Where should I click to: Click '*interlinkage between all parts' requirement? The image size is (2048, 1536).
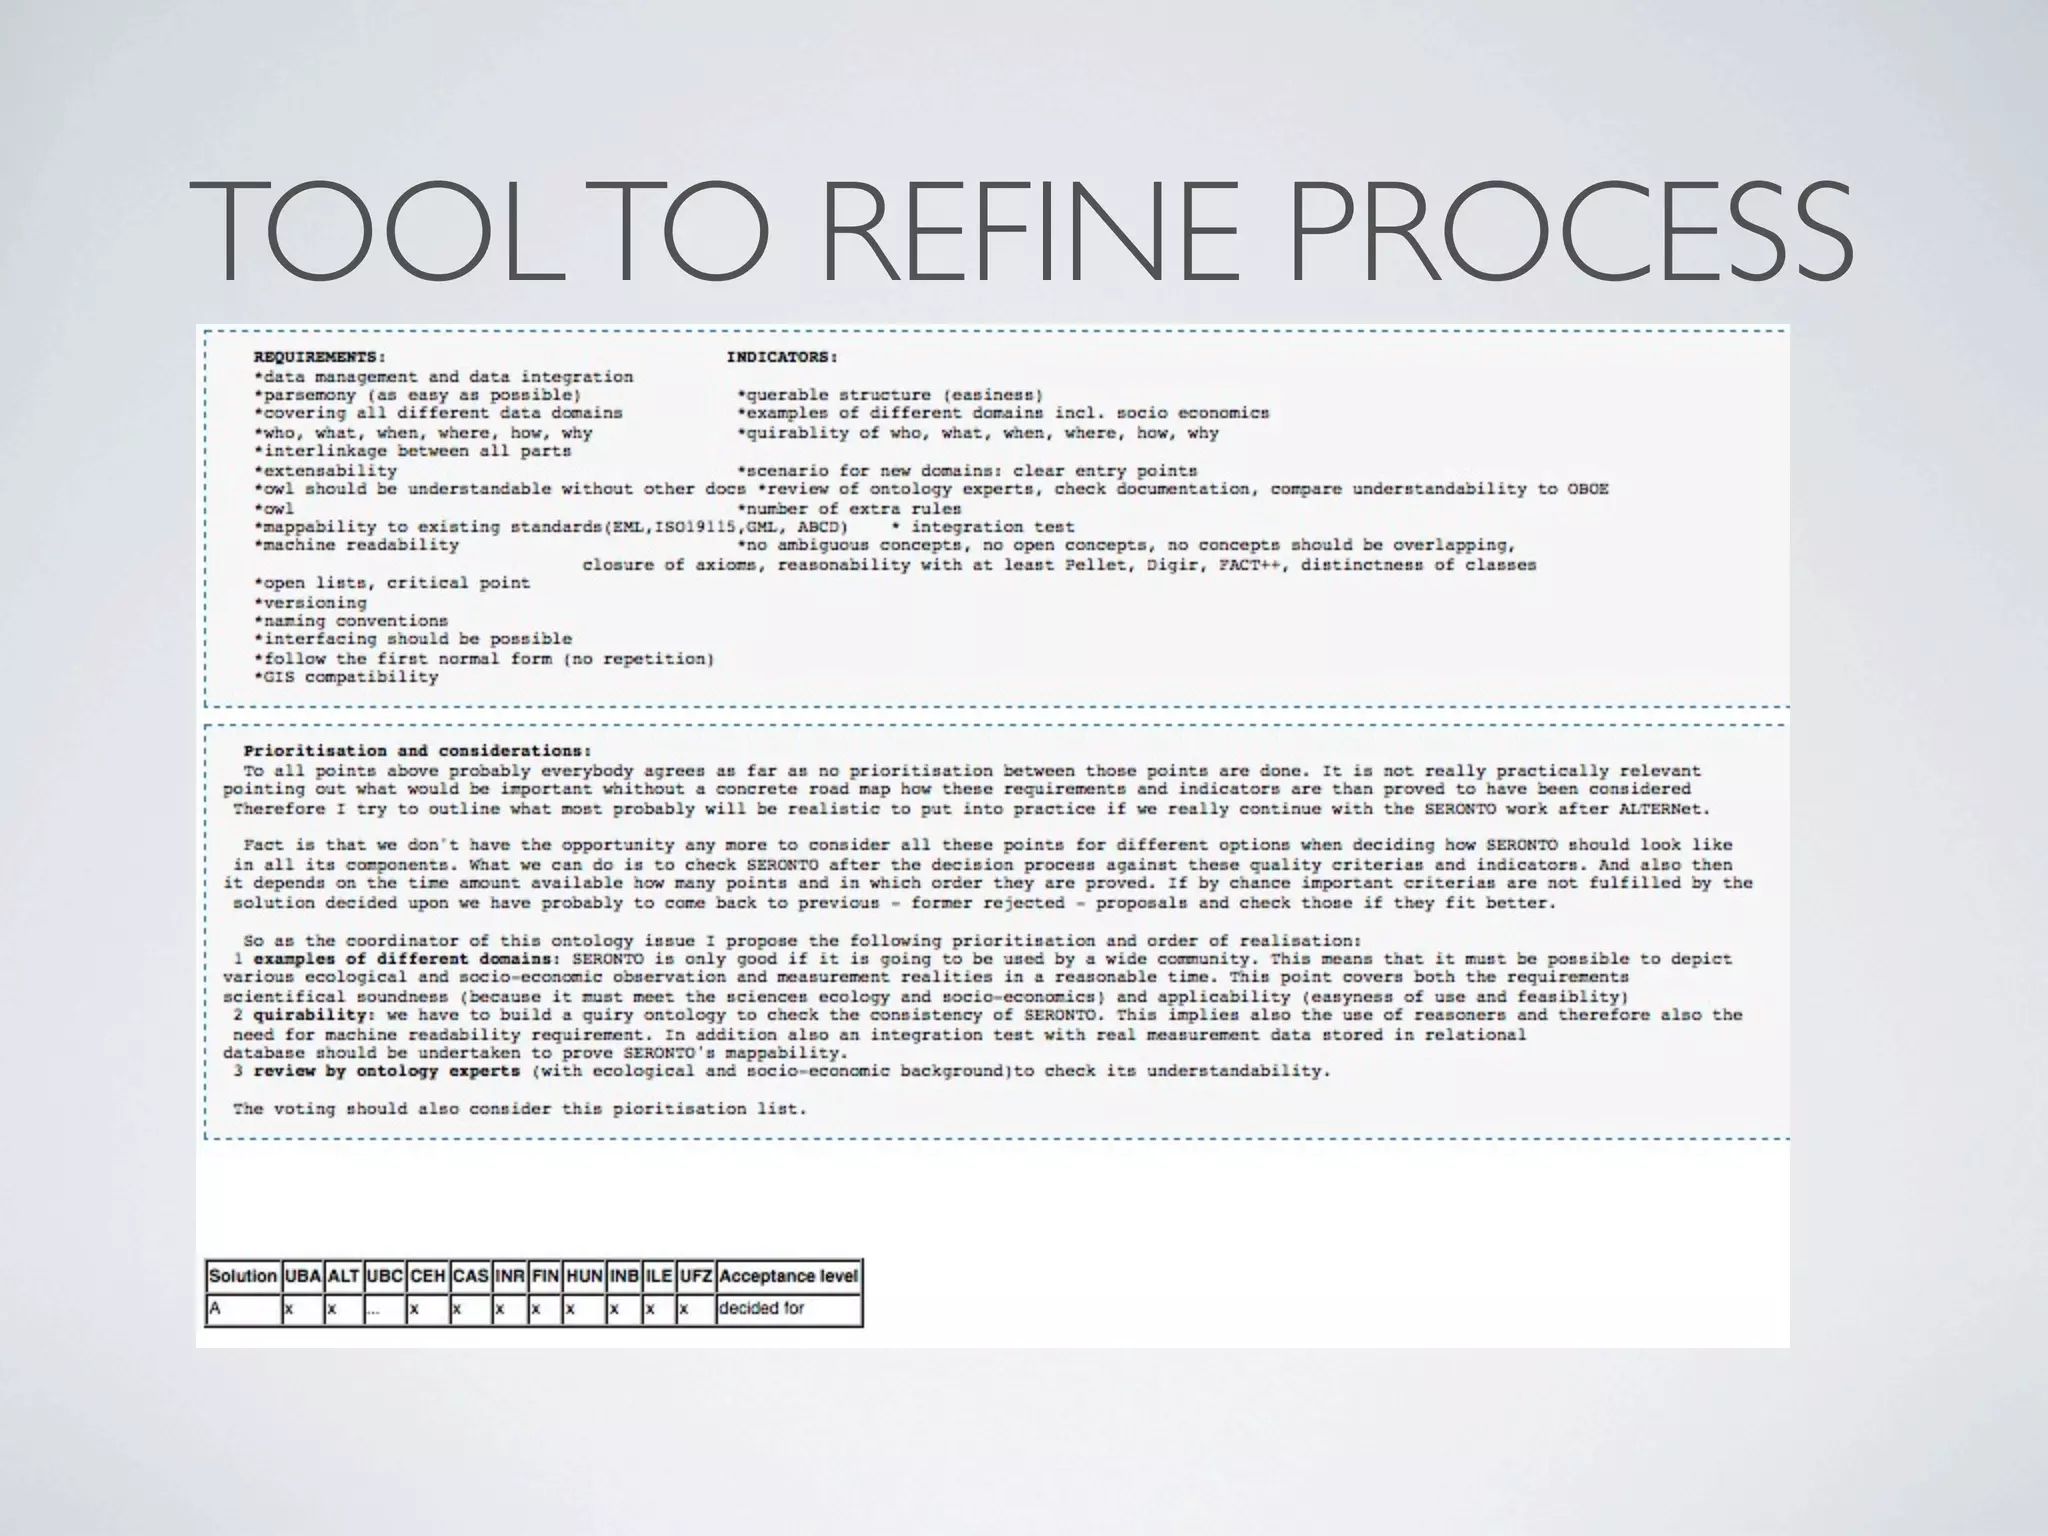point(413,451)
